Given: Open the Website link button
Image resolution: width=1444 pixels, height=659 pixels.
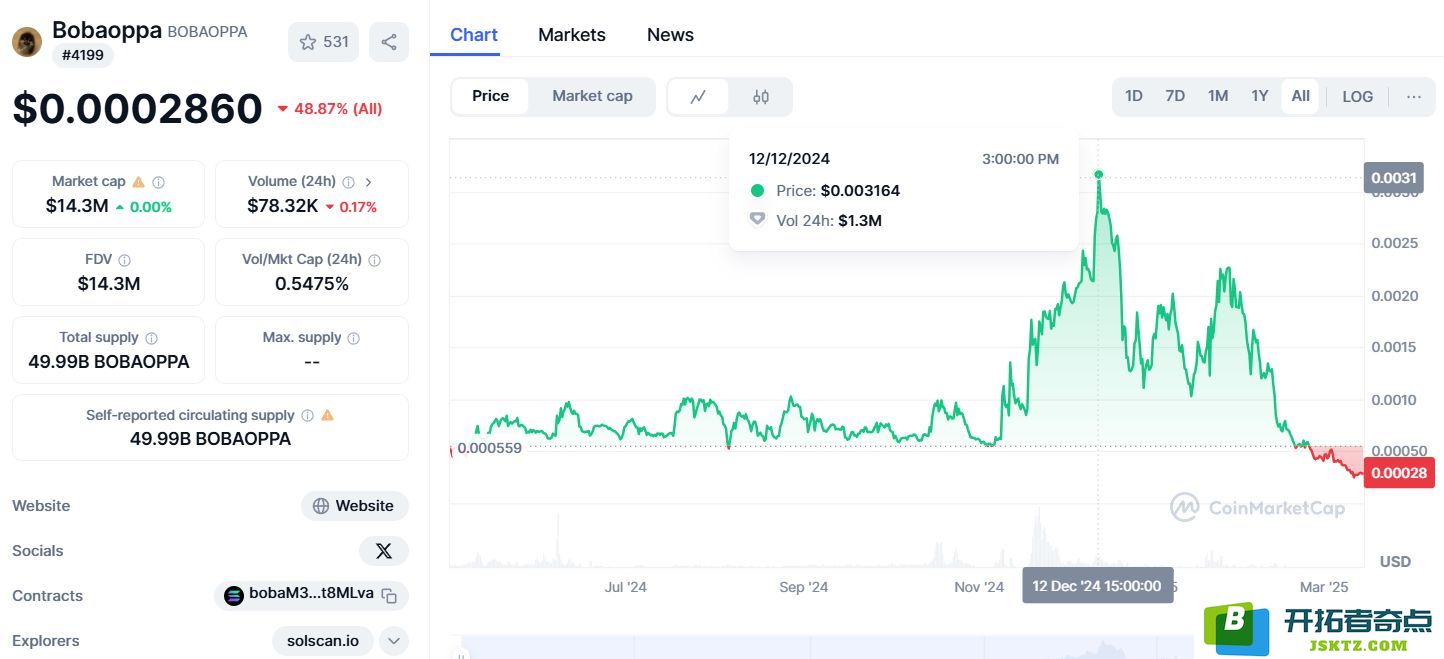Looking at the screenshot, I should (355, 506).
